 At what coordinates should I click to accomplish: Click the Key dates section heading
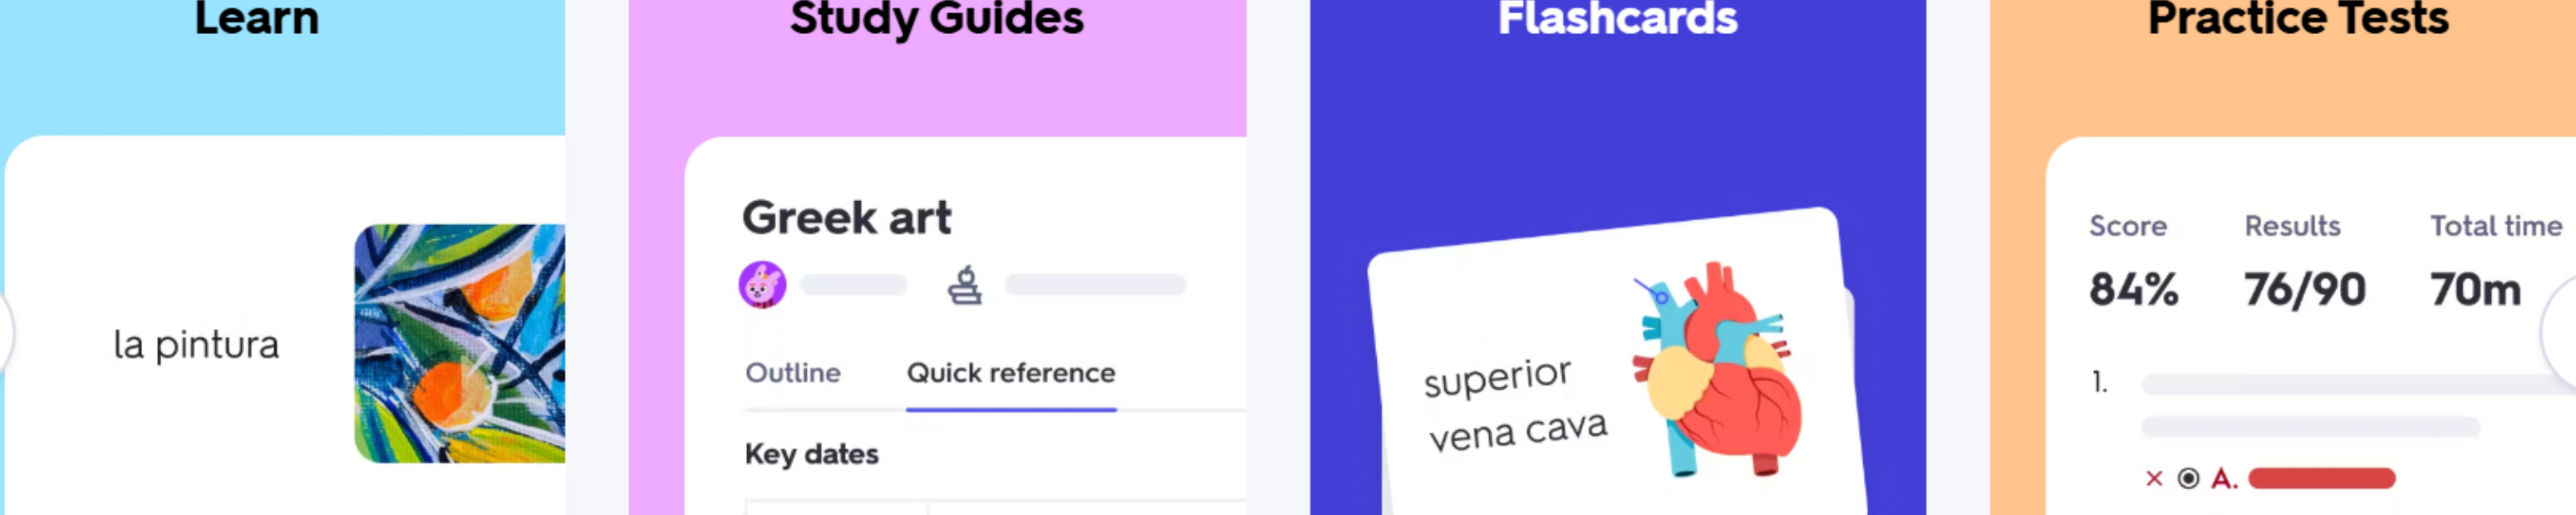tap(811, 454)
